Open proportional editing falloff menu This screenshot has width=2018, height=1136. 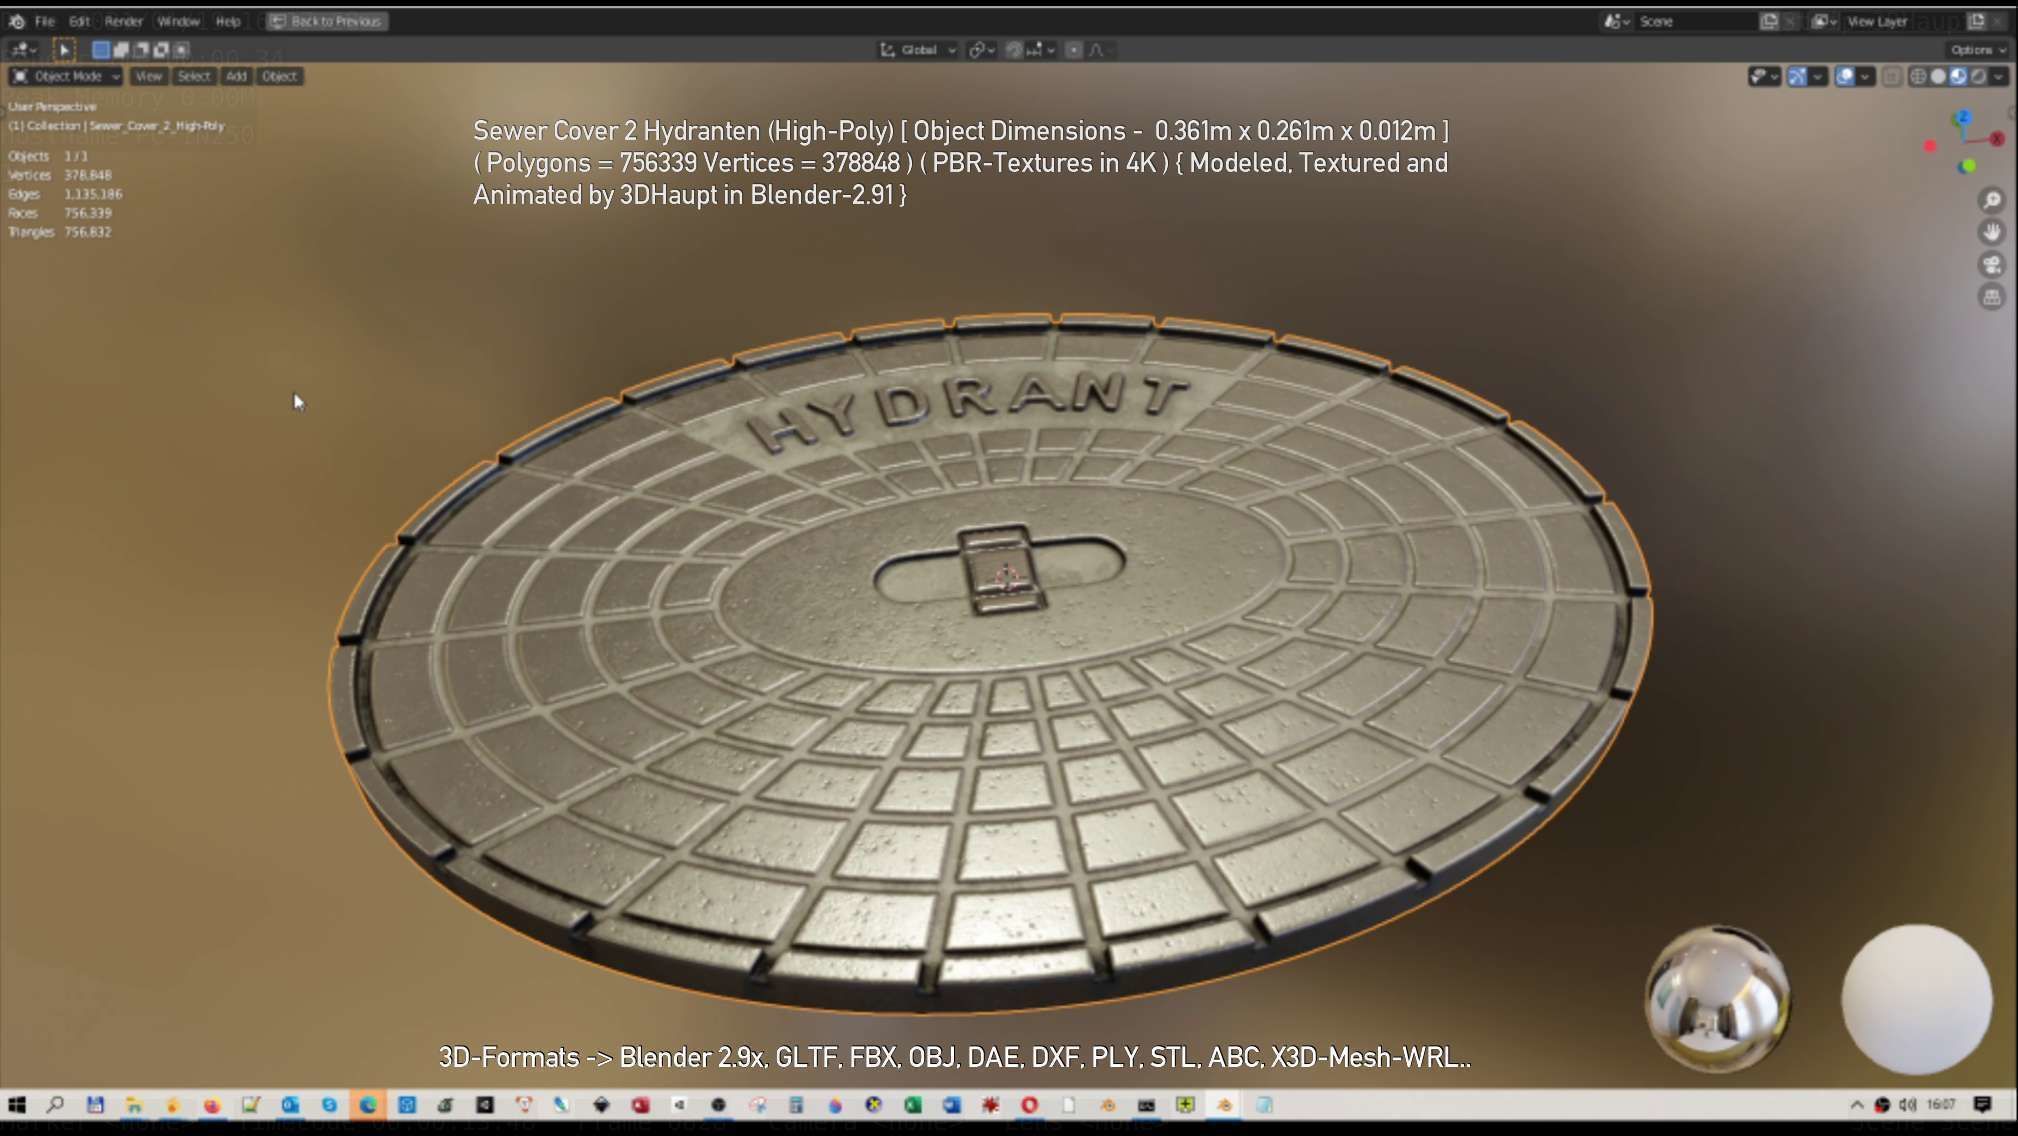coord(1099,50)
